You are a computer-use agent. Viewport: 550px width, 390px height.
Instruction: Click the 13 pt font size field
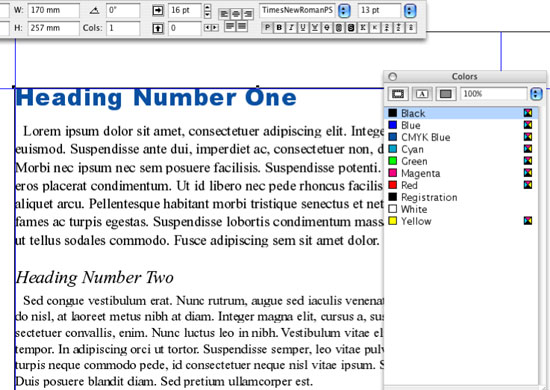point(379,10)
